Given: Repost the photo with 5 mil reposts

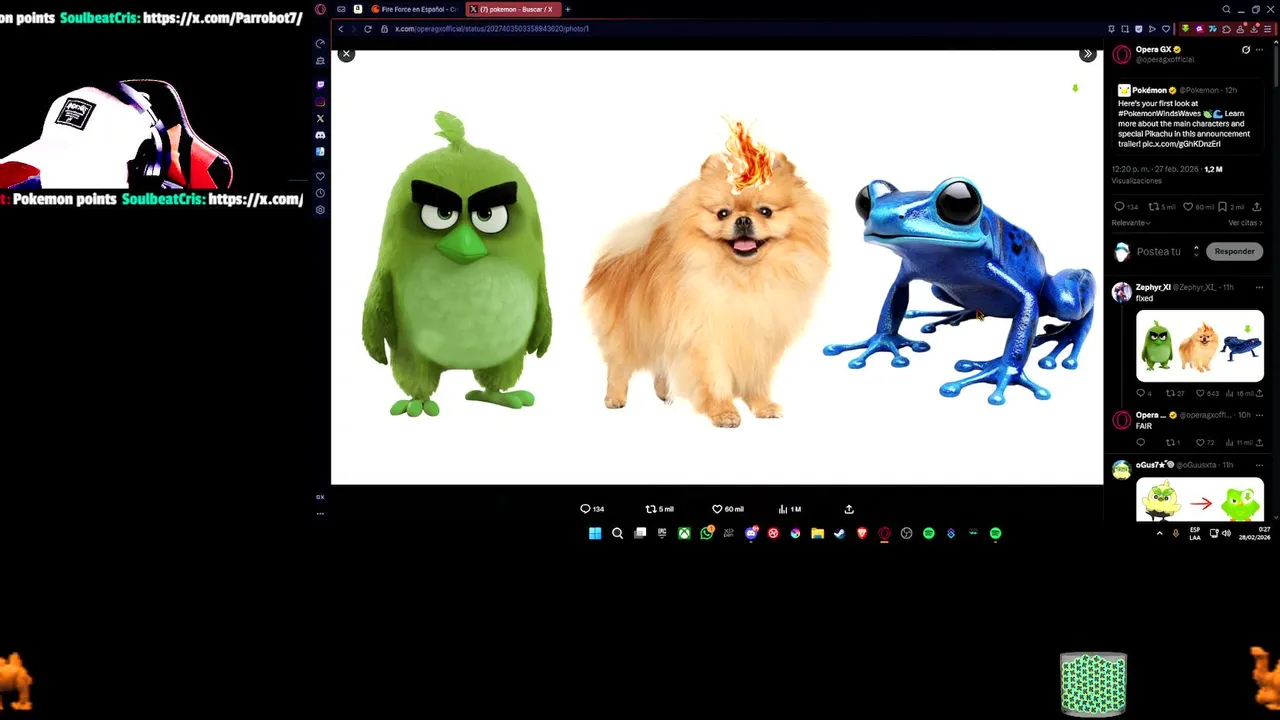Looking at the screenshot, I should [660, 509].
